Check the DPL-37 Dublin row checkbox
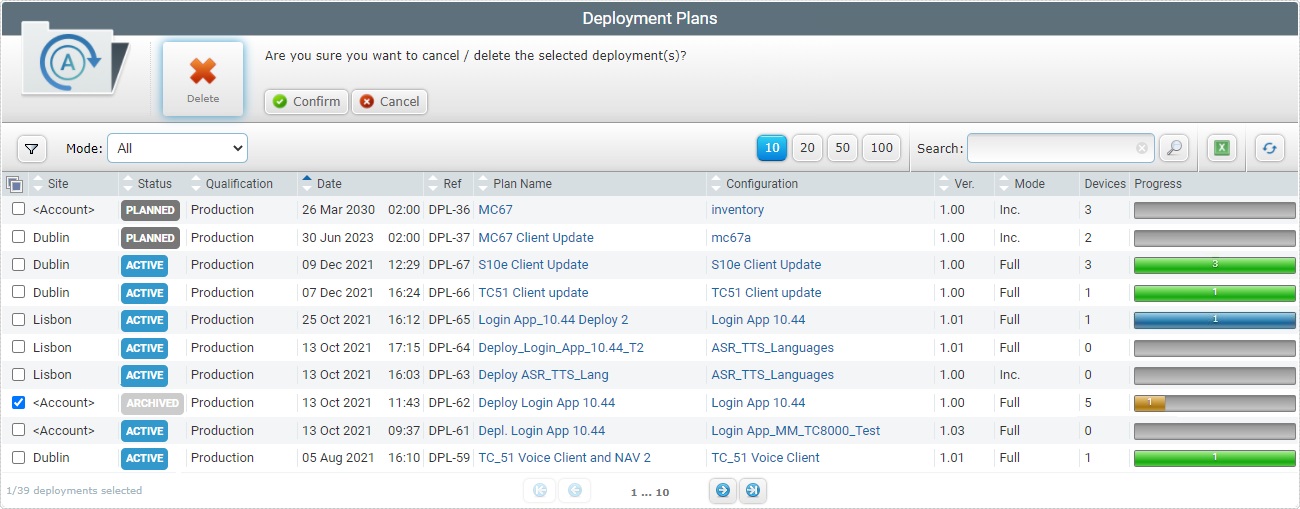The width and height of the screenshot is (1300, 509). click(18, 237)
